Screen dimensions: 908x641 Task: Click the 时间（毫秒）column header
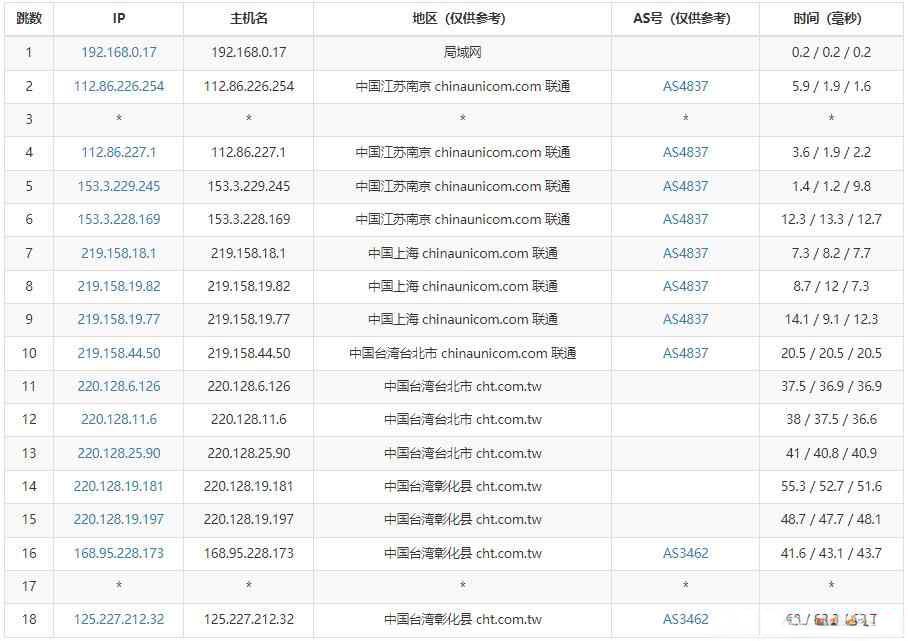coord(832,19)
